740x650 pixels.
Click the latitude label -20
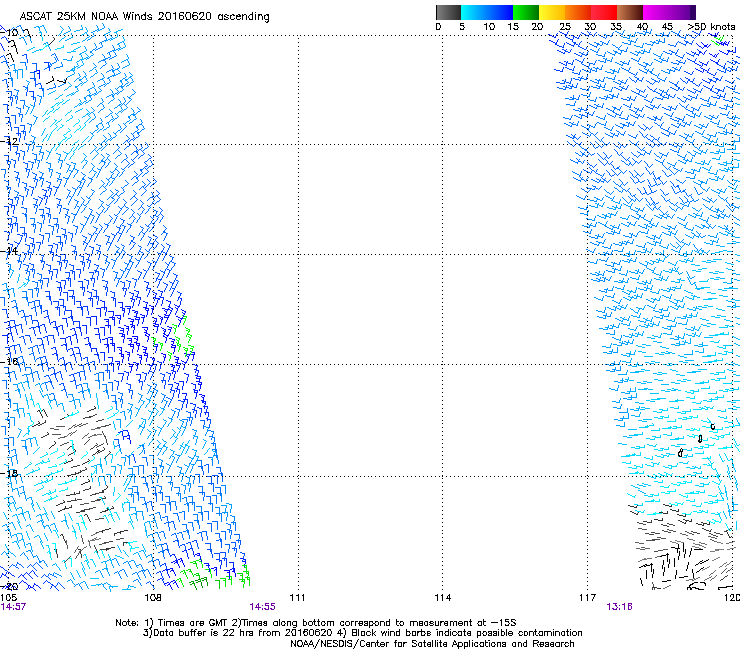10,586
